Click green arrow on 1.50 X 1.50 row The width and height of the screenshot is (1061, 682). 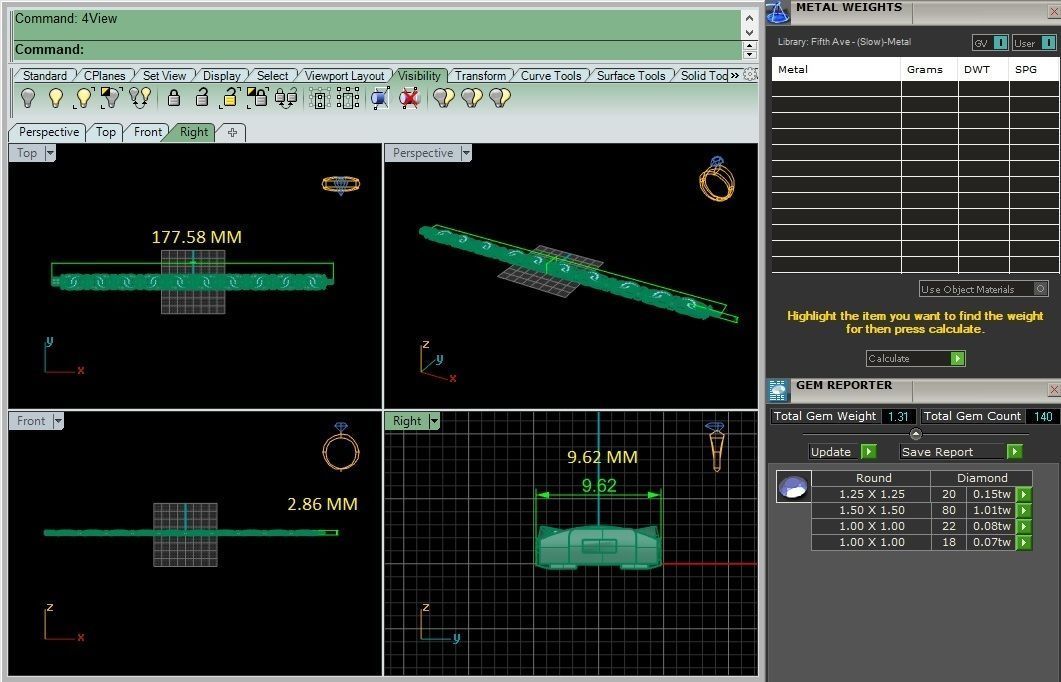(x=1024, y=511)
